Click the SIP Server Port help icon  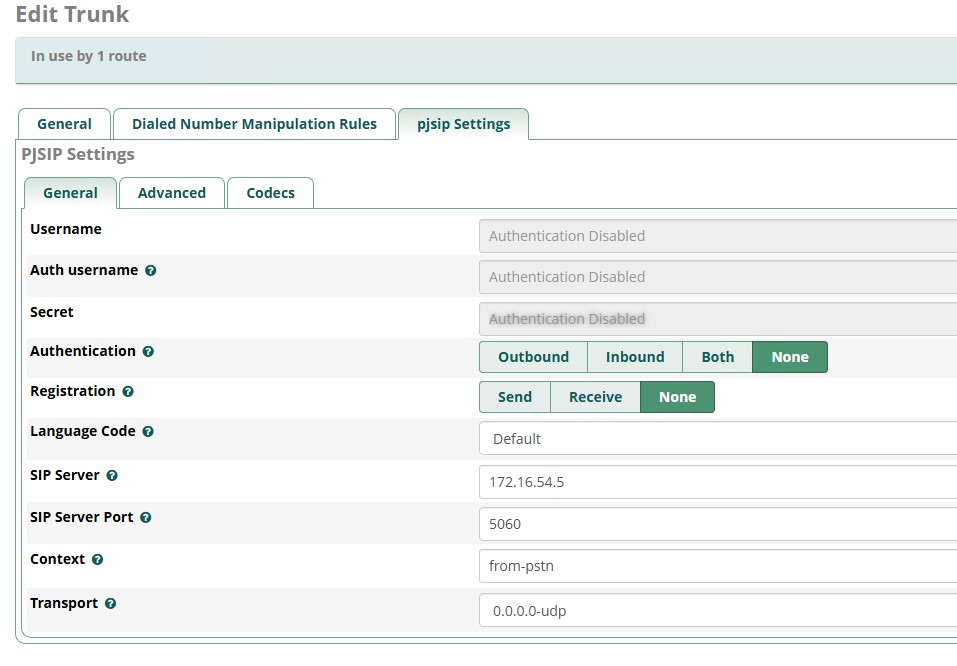coord(146,518)
